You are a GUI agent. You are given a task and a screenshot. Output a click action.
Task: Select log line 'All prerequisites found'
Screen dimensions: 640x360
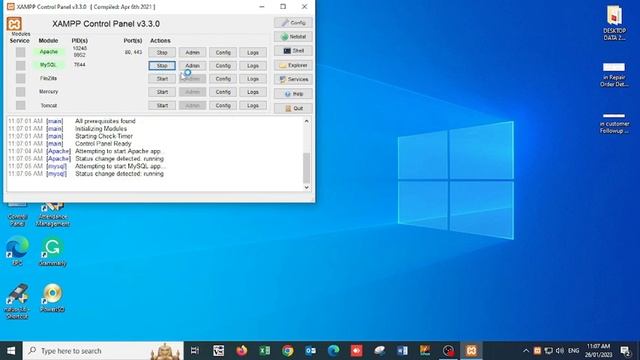point(105,121)
